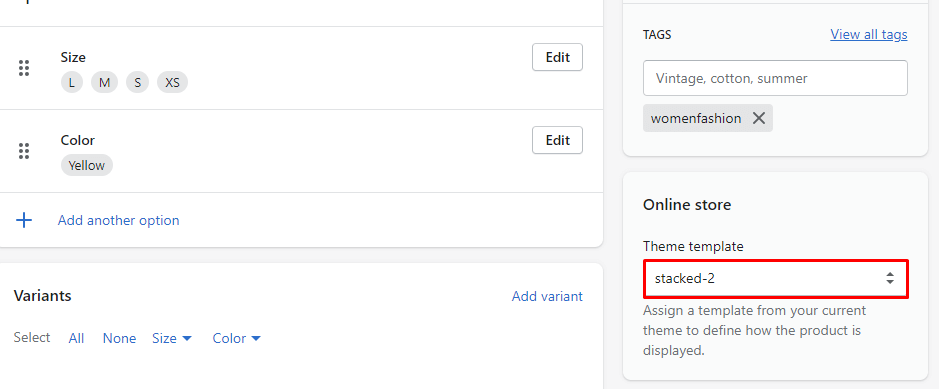
Task: Click the Add another option link
Action: click(x=119, y=220)
